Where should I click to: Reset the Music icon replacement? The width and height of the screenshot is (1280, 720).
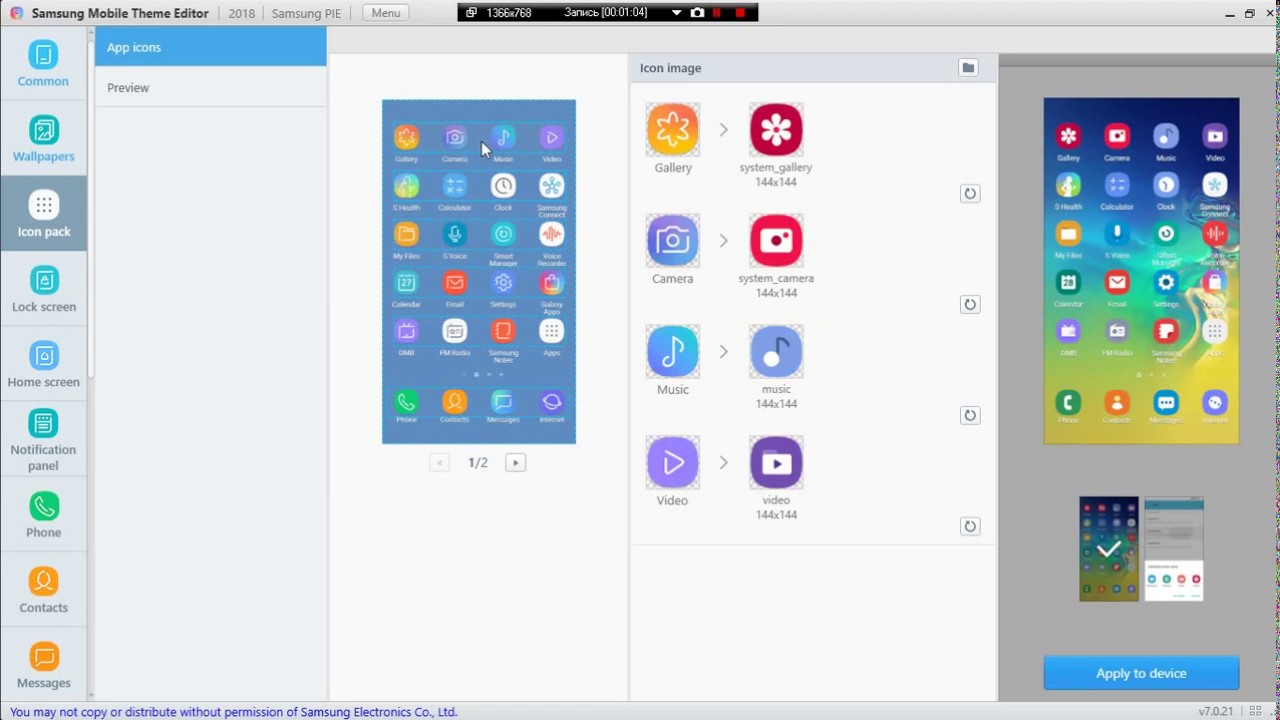pos(969,416)
